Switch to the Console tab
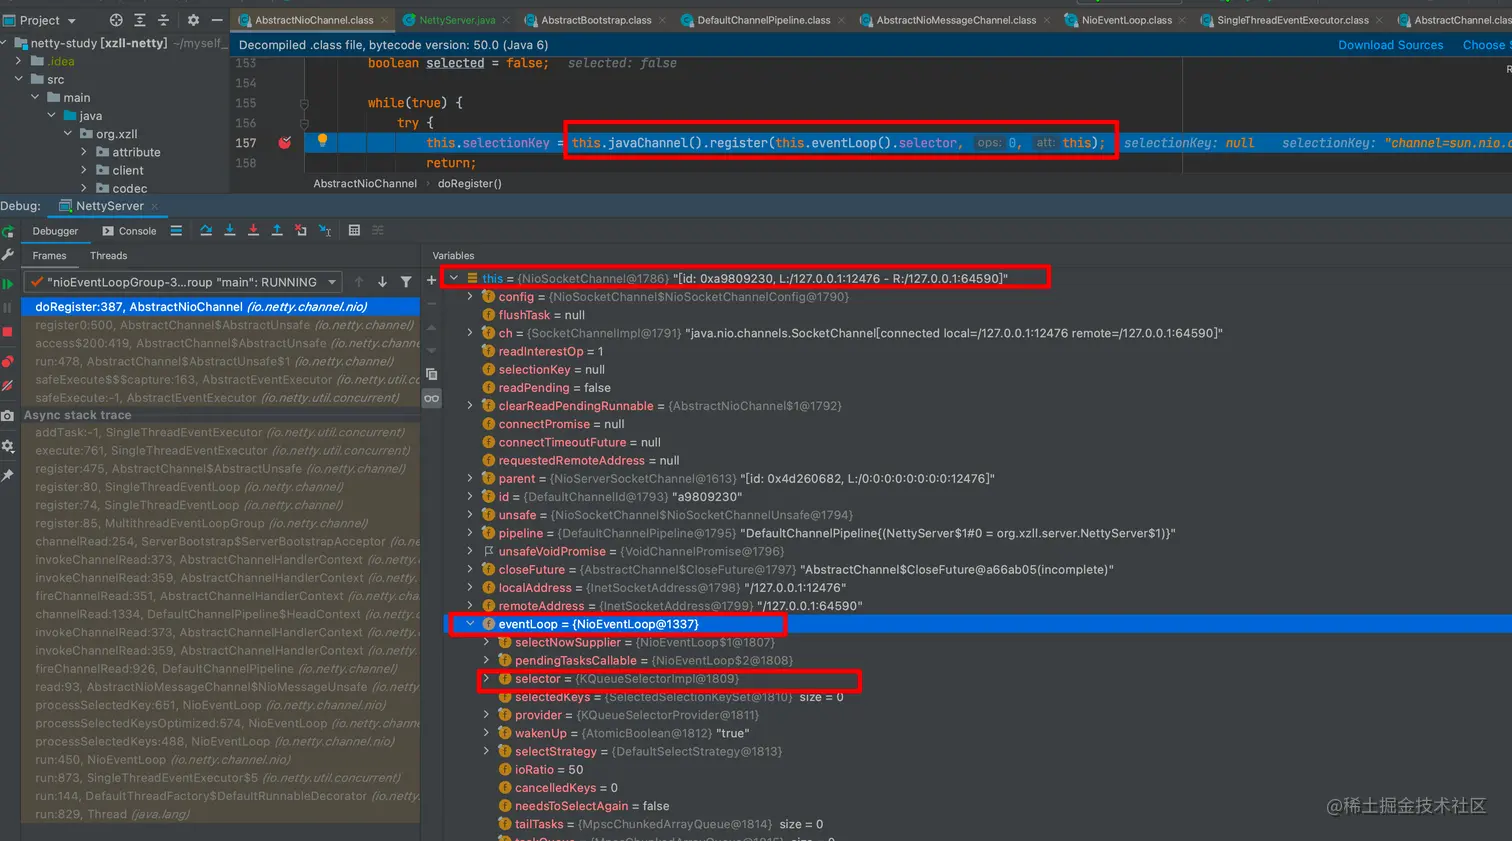This screenshot has height=841, width=1512. [x=129, y=231]
